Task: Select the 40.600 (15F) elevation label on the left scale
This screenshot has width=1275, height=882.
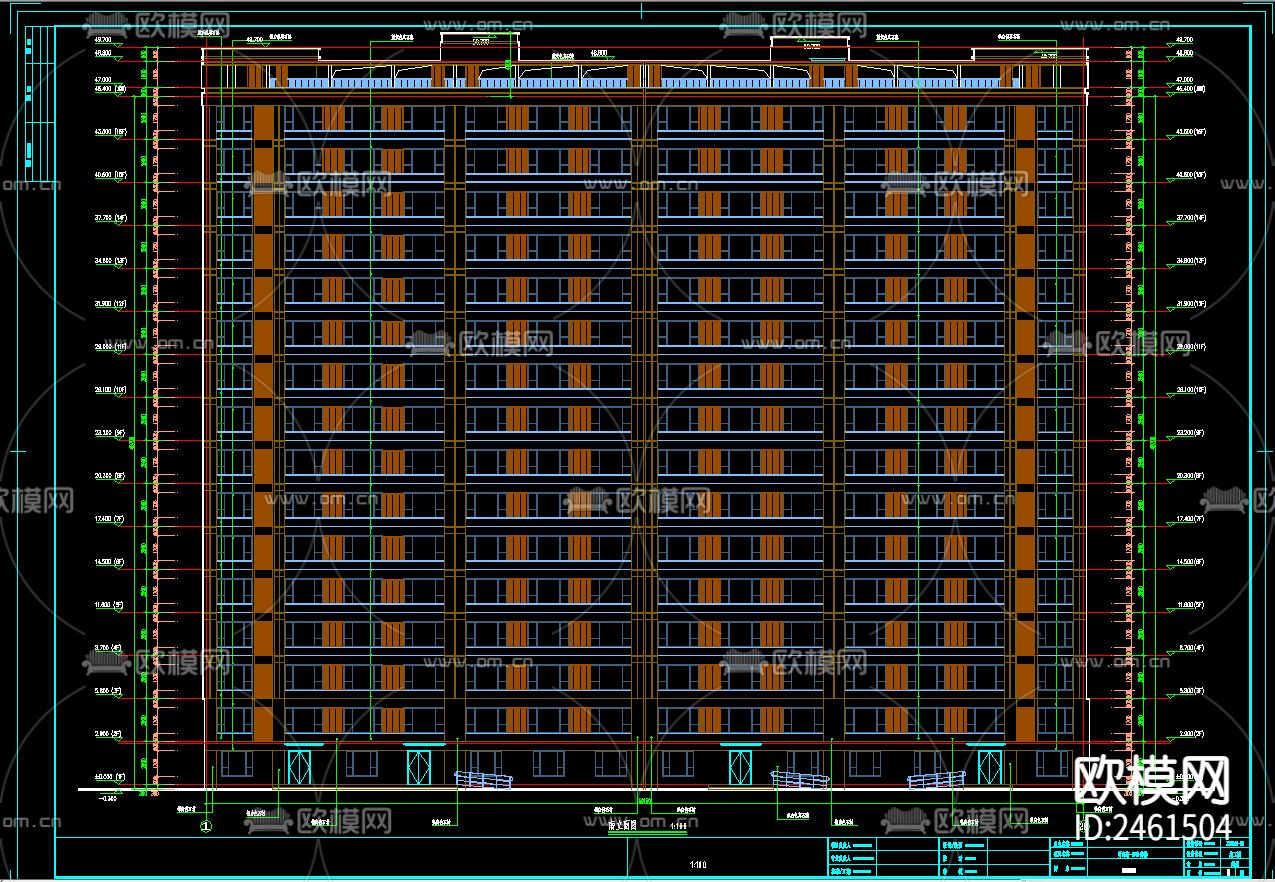Action: (x=111, y=175)
